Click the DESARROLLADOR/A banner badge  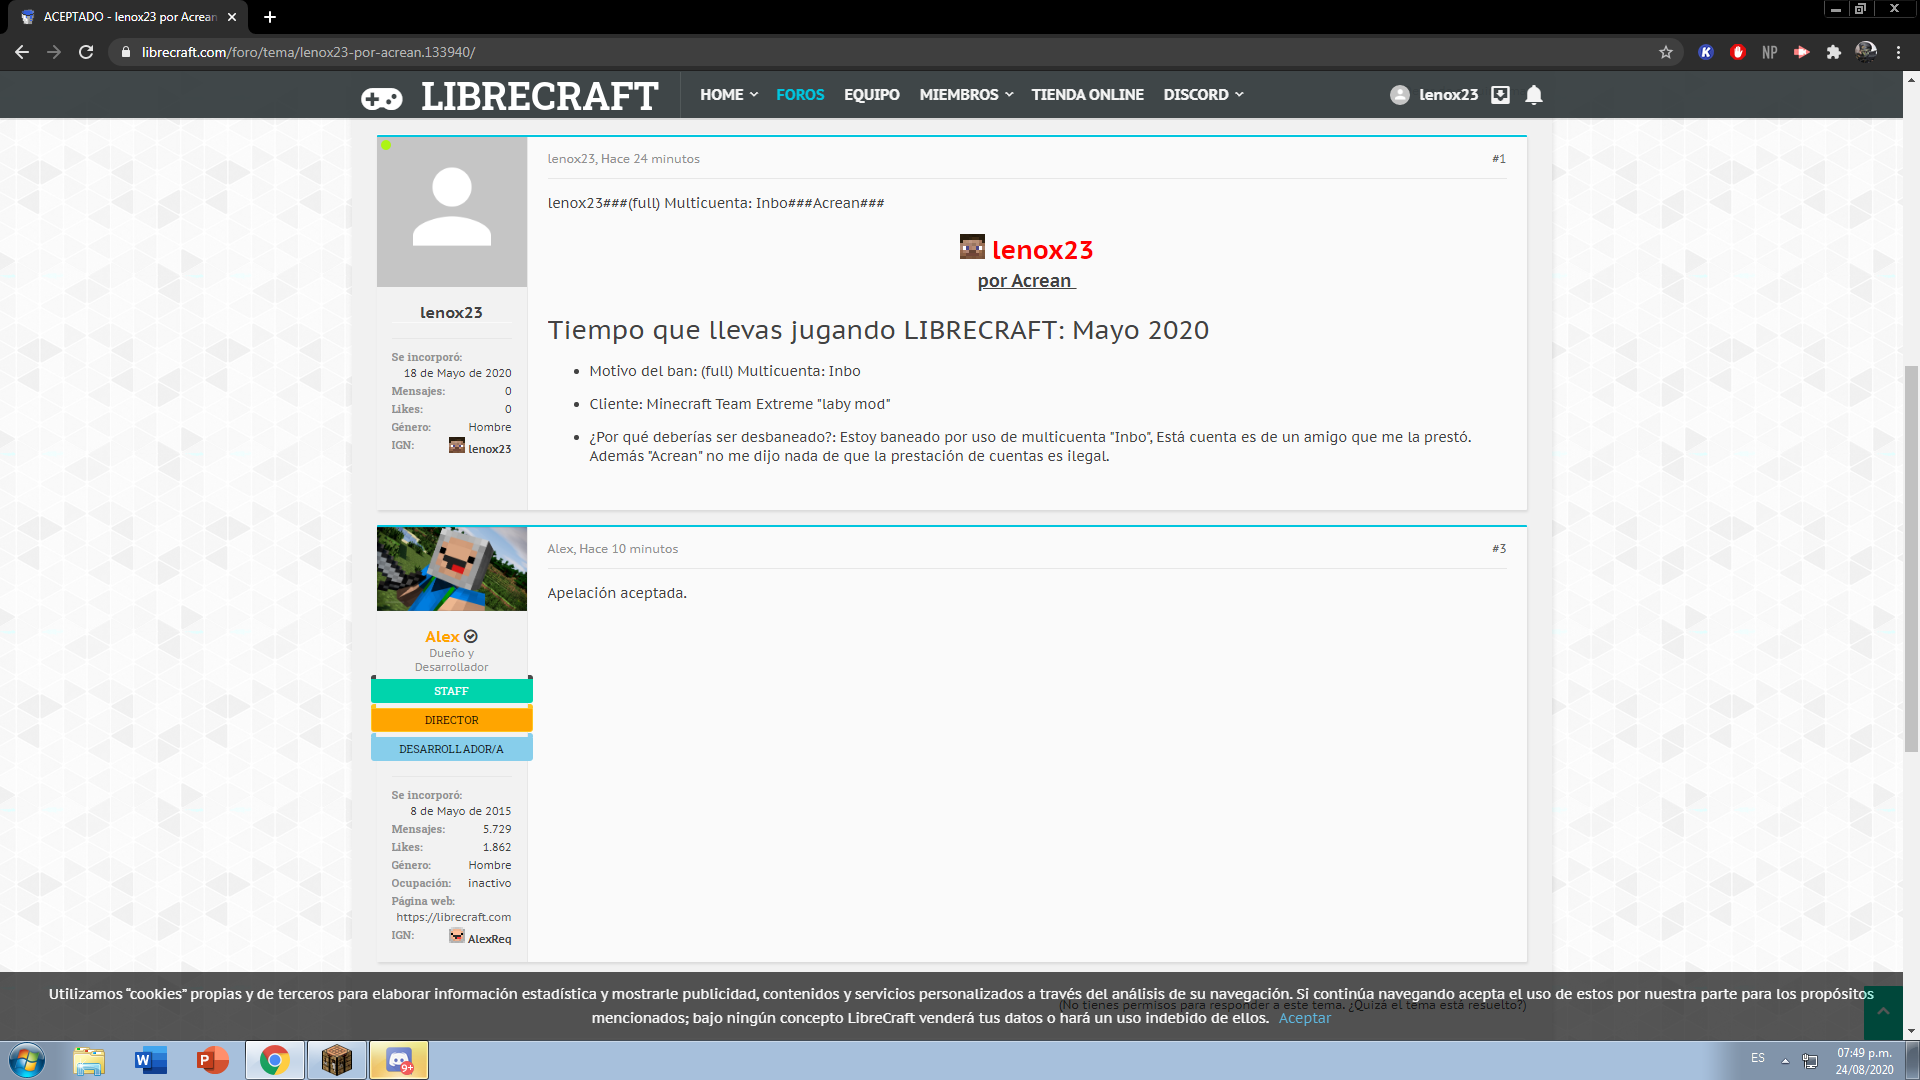click(452, 749)
